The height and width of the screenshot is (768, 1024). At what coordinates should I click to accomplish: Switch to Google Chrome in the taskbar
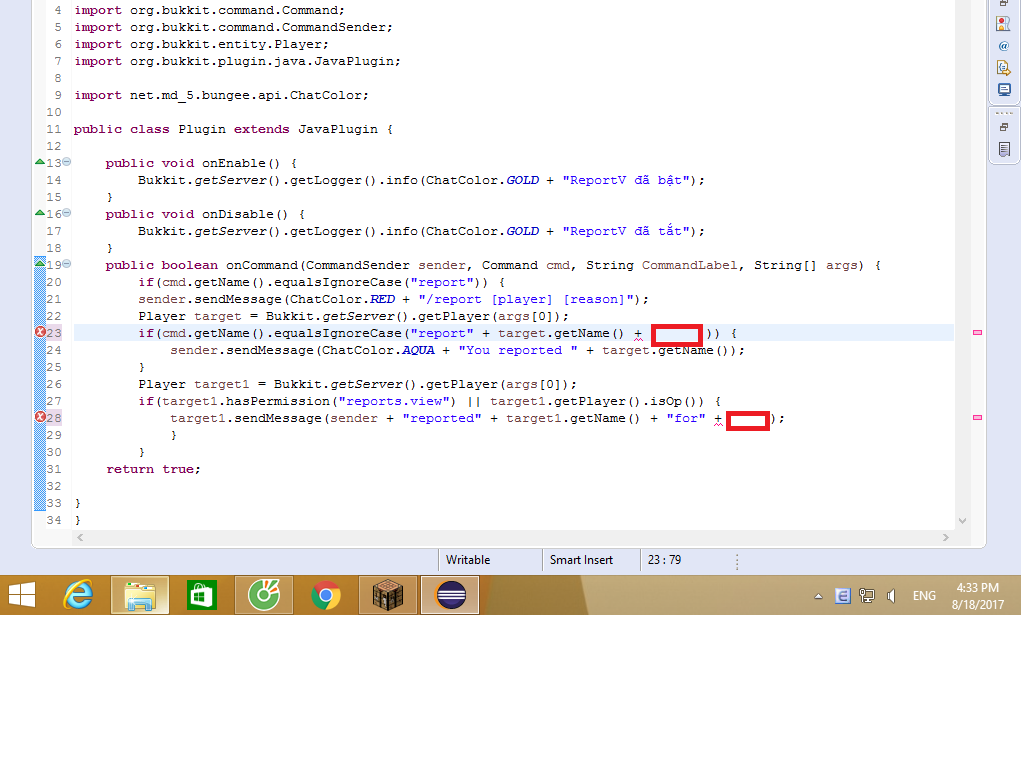point(326,596)
